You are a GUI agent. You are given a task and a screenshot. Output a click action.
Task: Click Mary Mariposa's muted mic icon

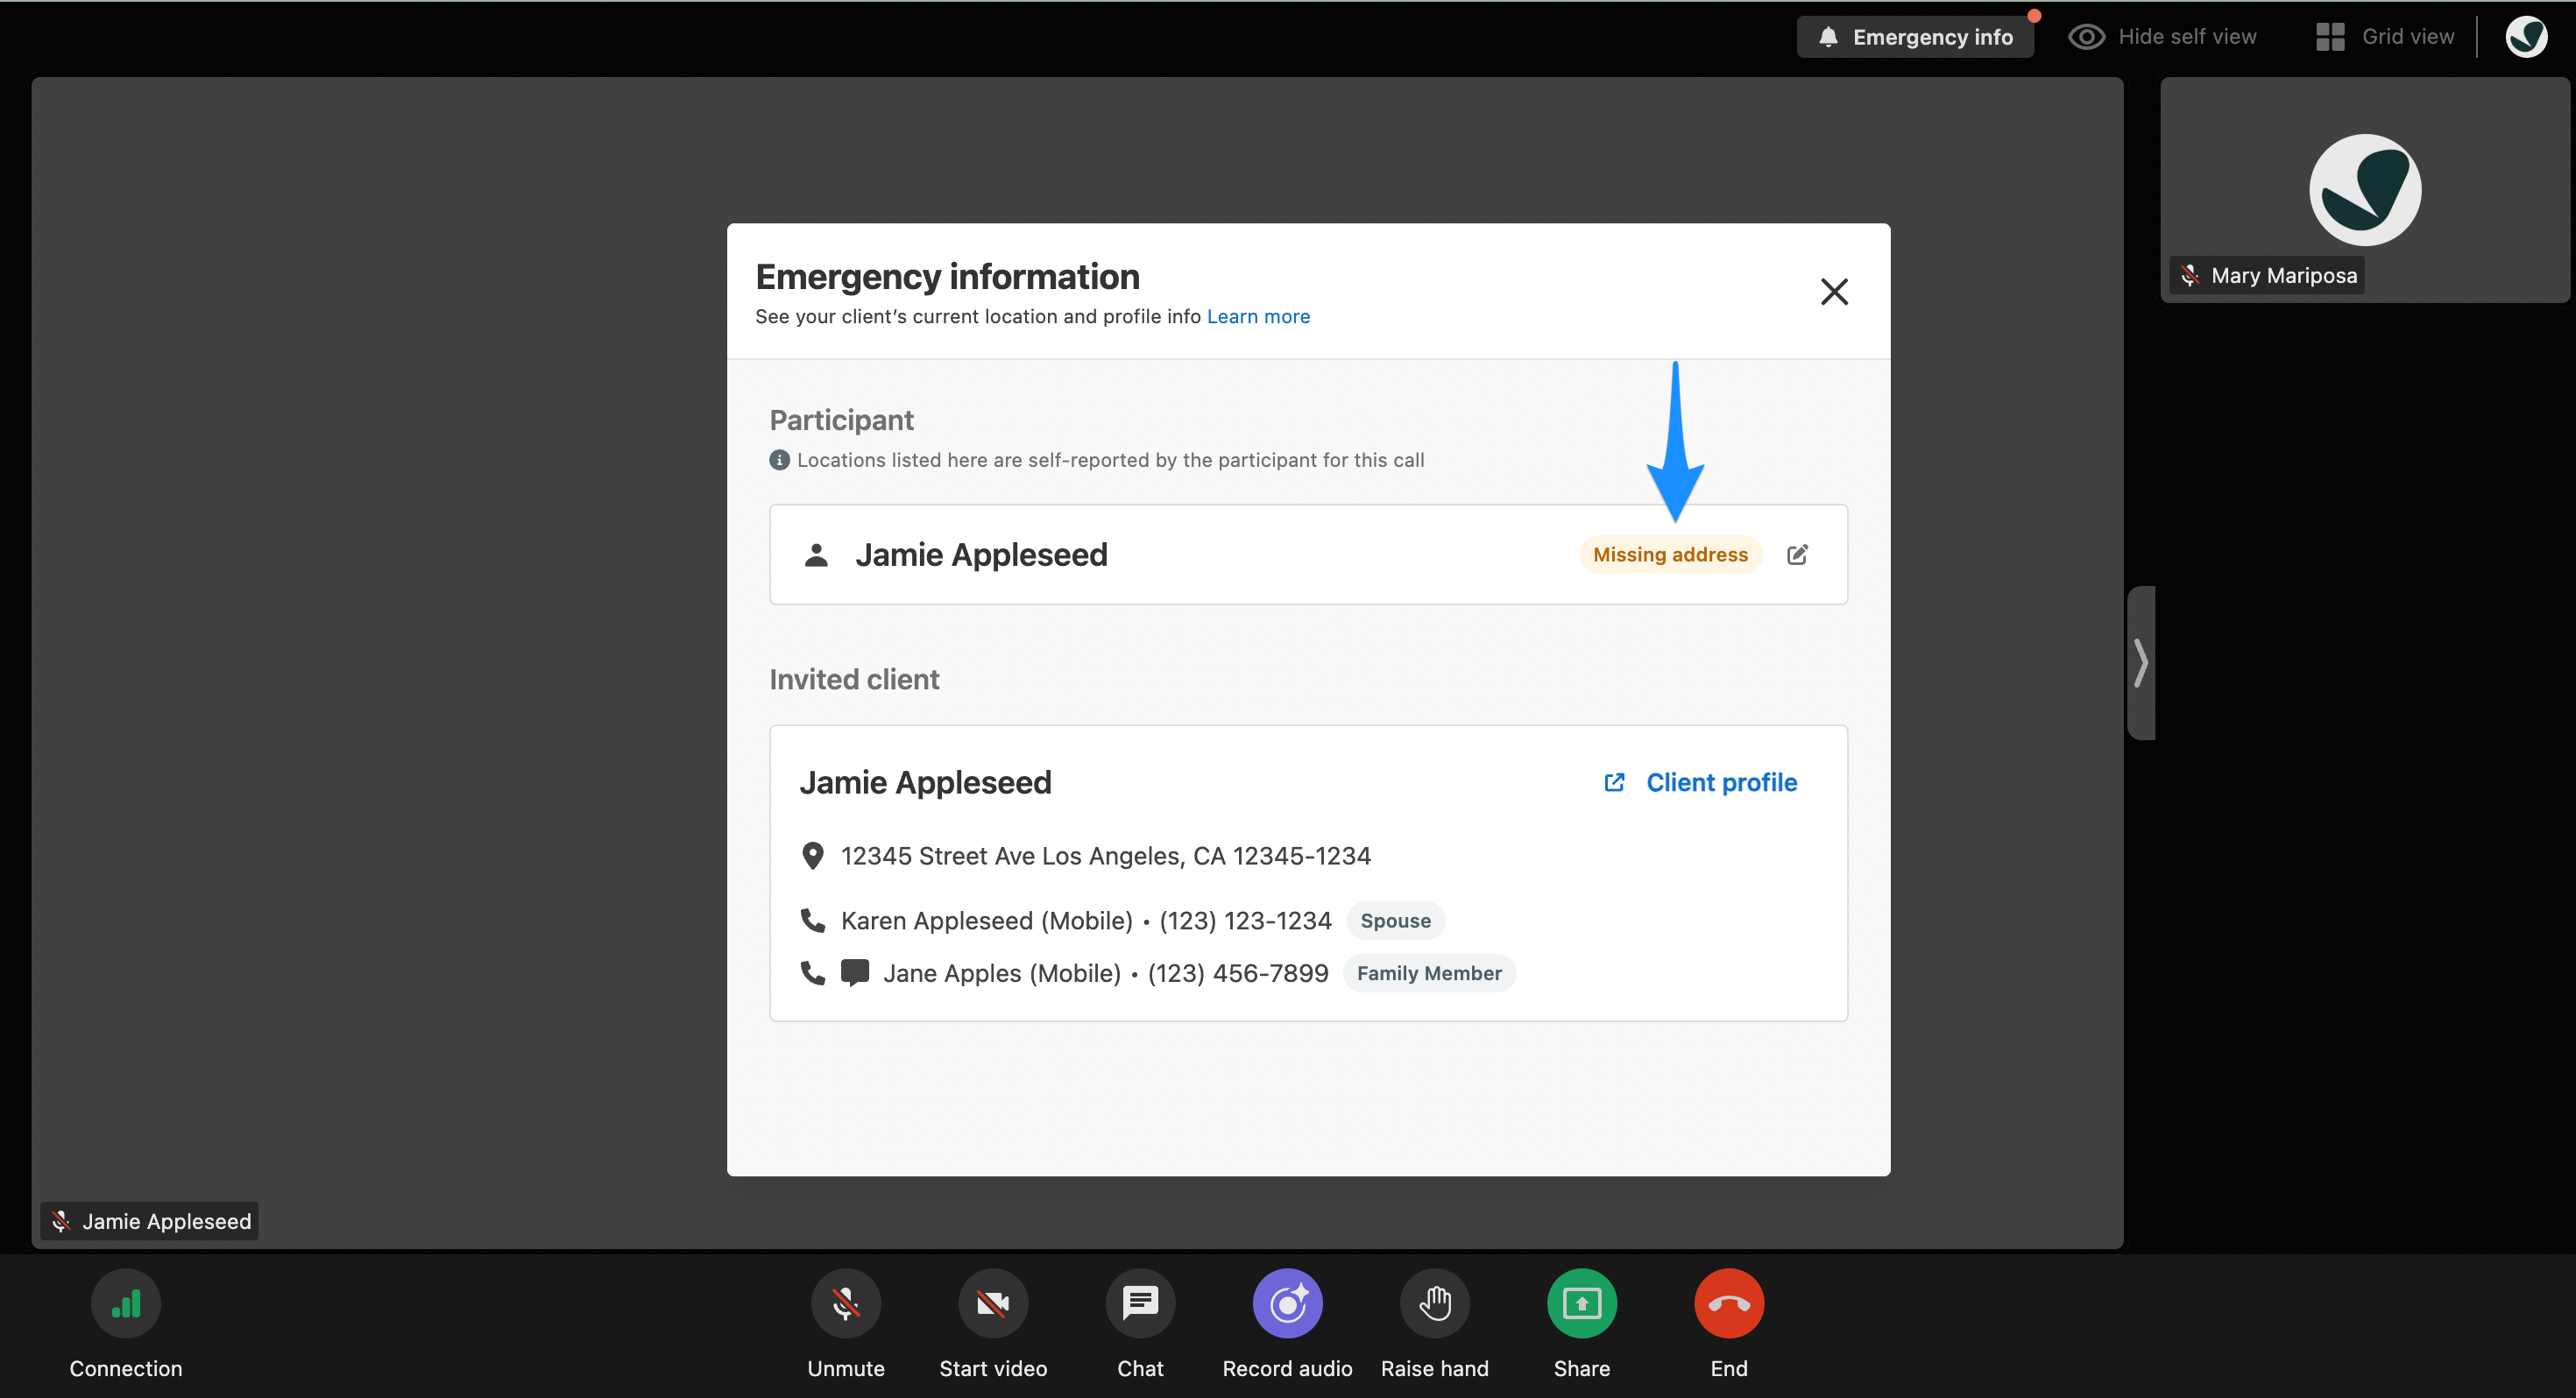tap(2190, 275)
